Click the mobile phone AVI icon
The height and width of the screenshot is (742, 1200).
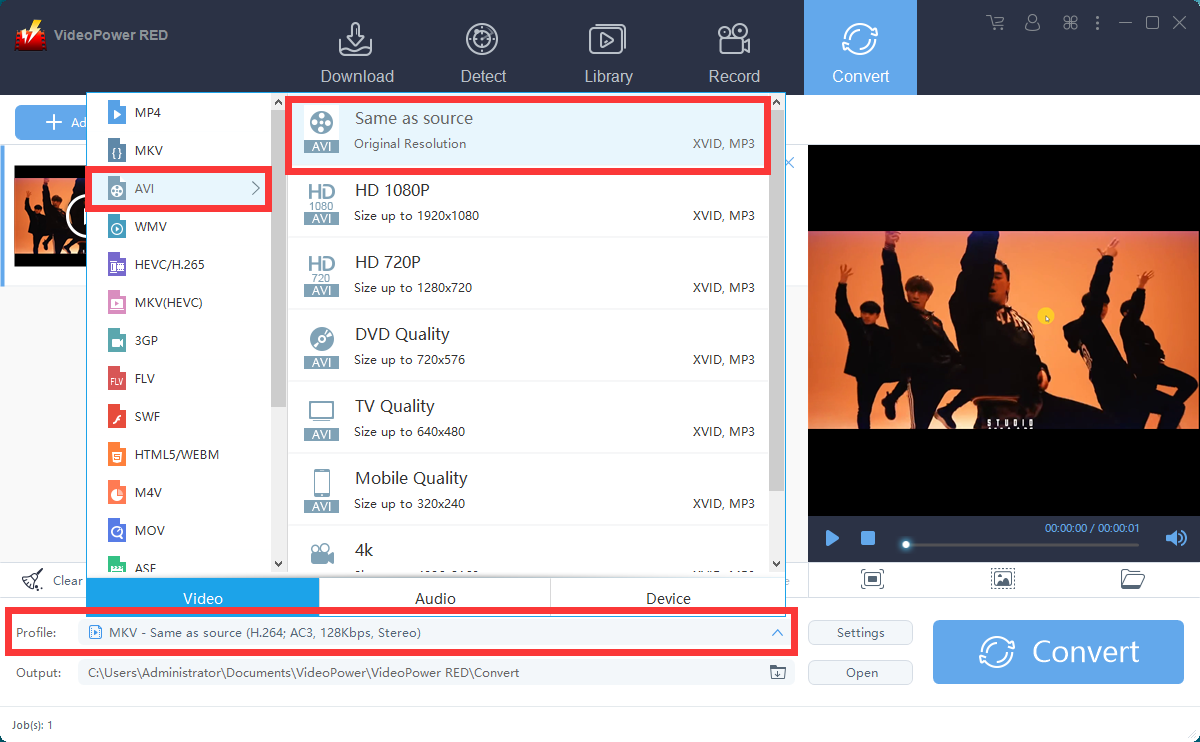(321, 492)
